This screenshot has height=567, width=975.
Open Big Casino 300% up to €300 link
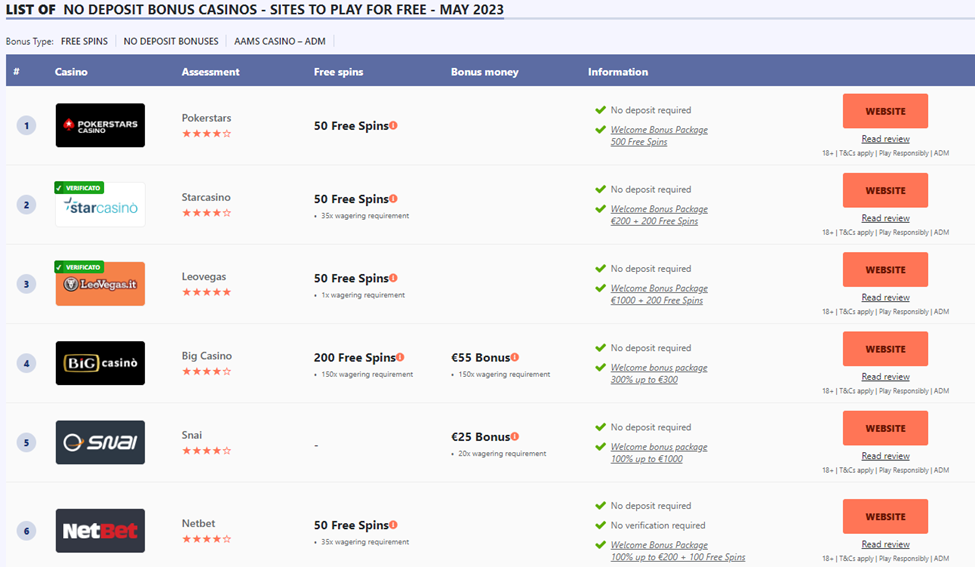pyautogui.click(x=659, y=374)
